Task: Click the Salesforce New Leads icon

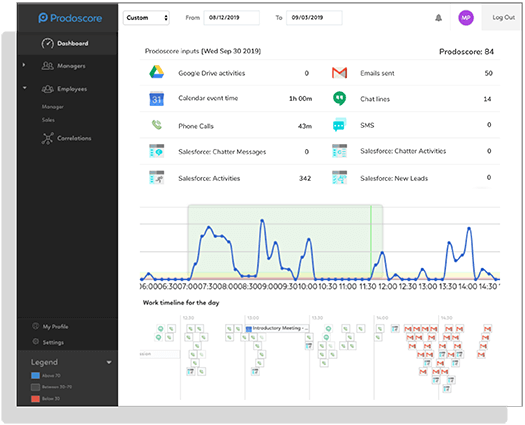Action: pyautogui.click(x=340, y=177)
